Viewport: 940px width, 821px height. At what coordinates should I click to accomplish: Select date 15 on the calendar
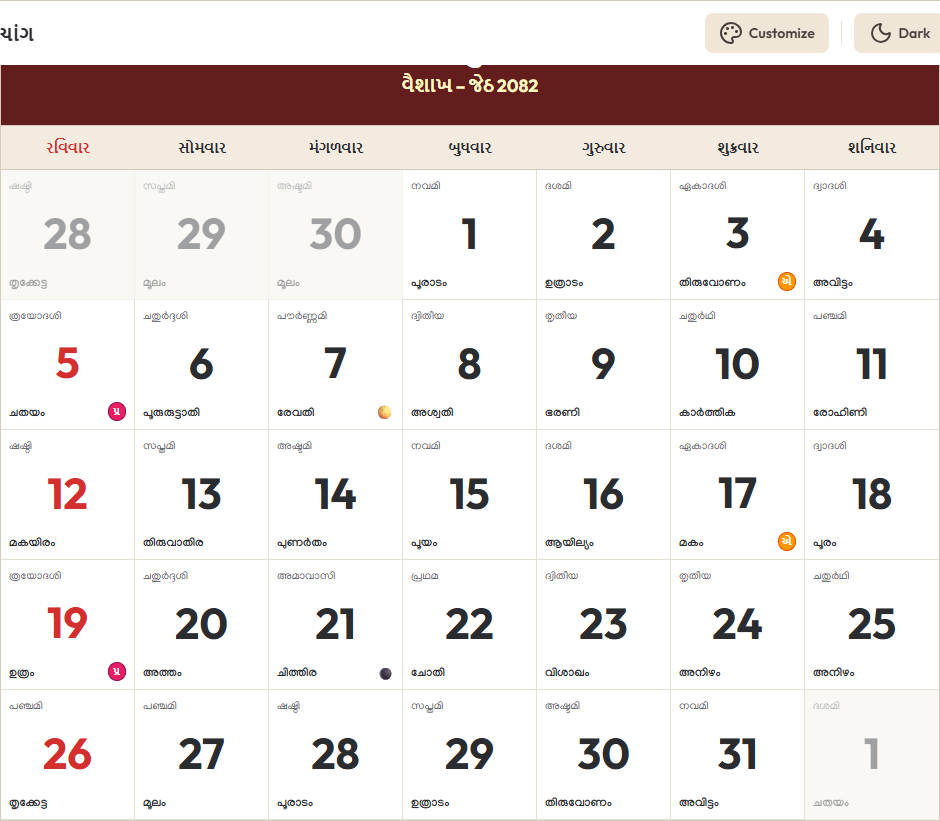(x=469, y=494)
